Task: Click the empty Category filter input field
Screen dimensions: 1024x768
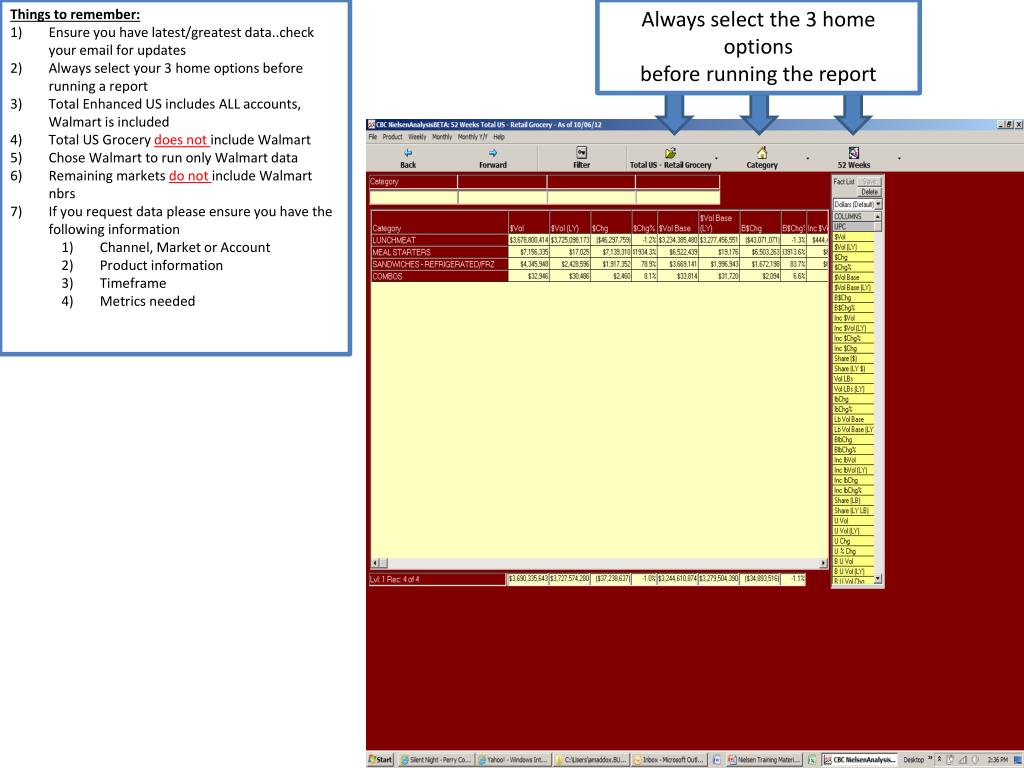Action: click(413, 197)
